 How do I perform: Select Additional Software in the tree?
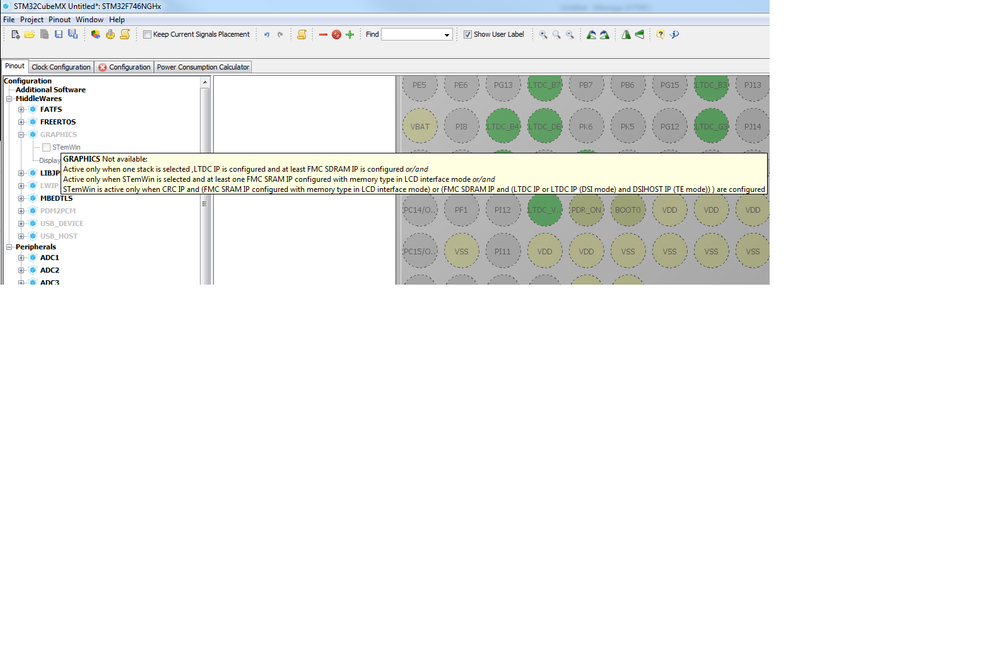pyautogui.click(x=50, y=90)
